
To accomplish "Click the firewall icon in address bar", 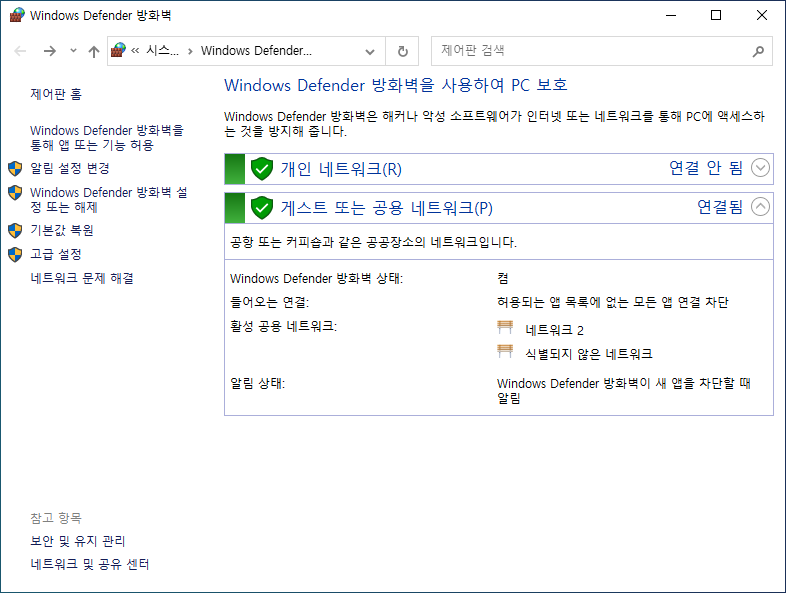I will pos(118,50).
